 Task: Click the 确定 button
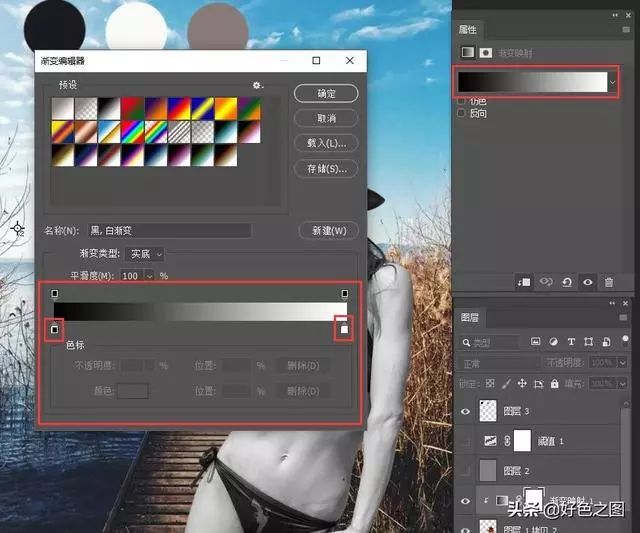(325, 93)
